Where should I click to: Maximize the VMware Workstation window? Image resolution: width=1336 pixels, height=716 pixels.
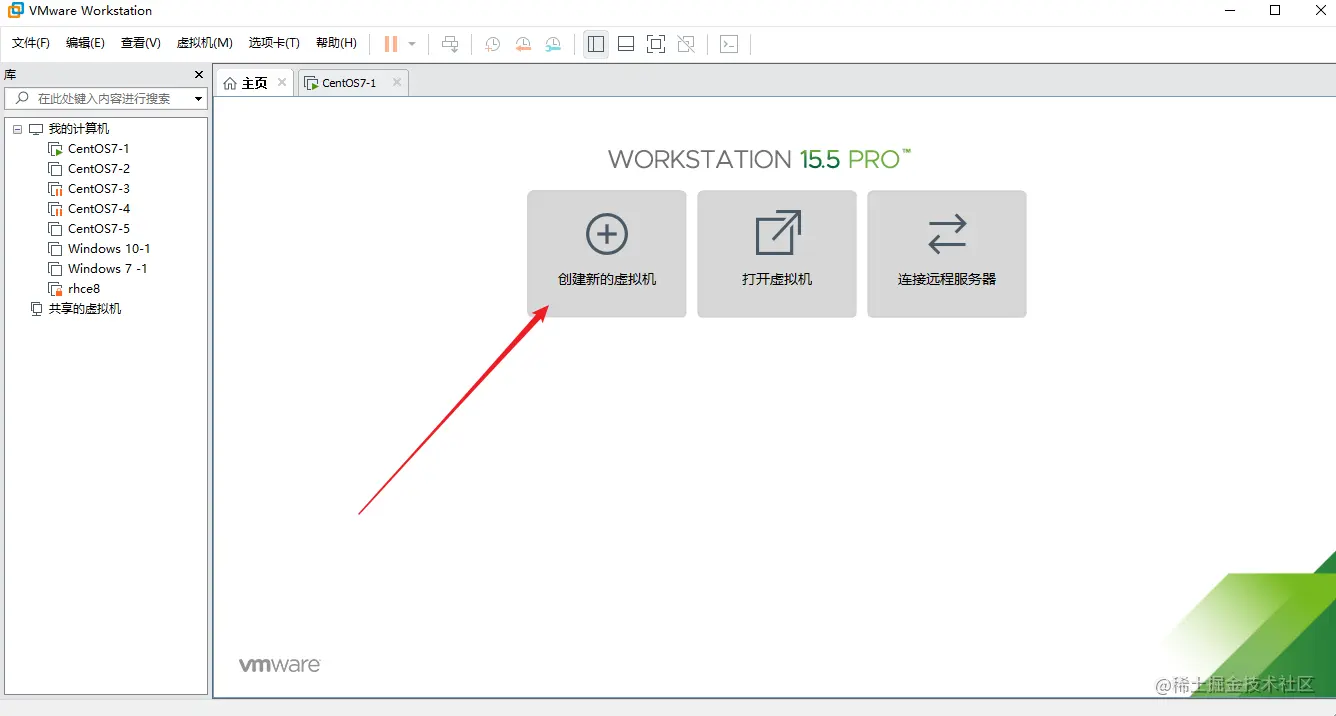pyautogui.click(x=1275, y=11)
